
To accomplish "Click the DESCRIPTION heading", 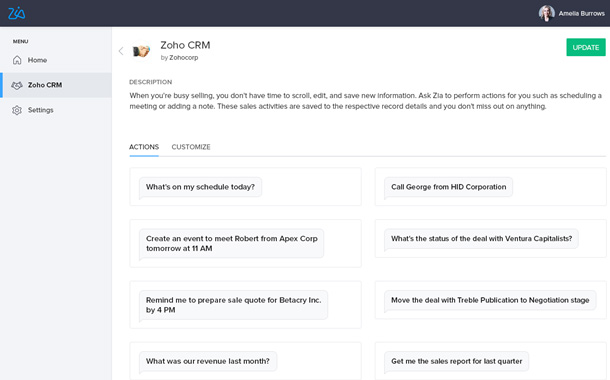I will click(151, 82).
